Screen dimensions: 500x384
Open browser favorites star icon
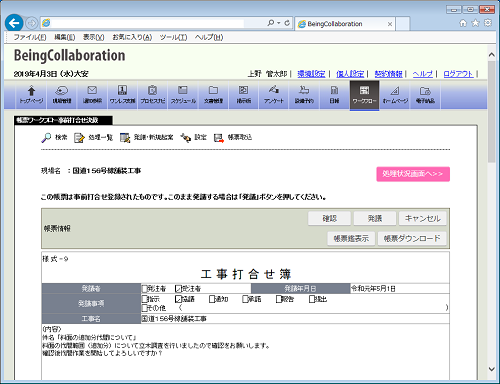476,23
